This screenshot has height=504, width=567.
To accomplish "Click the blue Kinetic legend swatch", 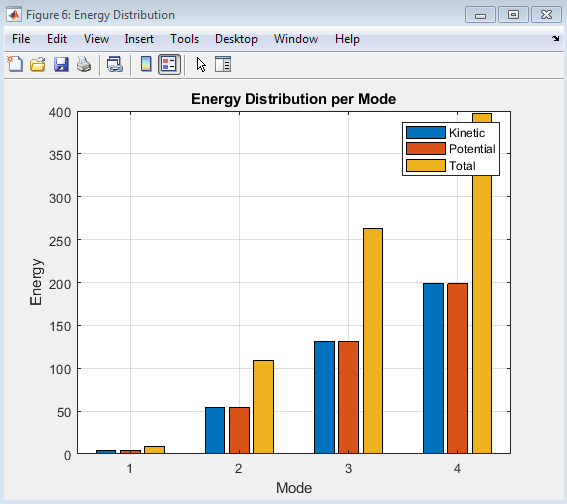I will 426,132.
